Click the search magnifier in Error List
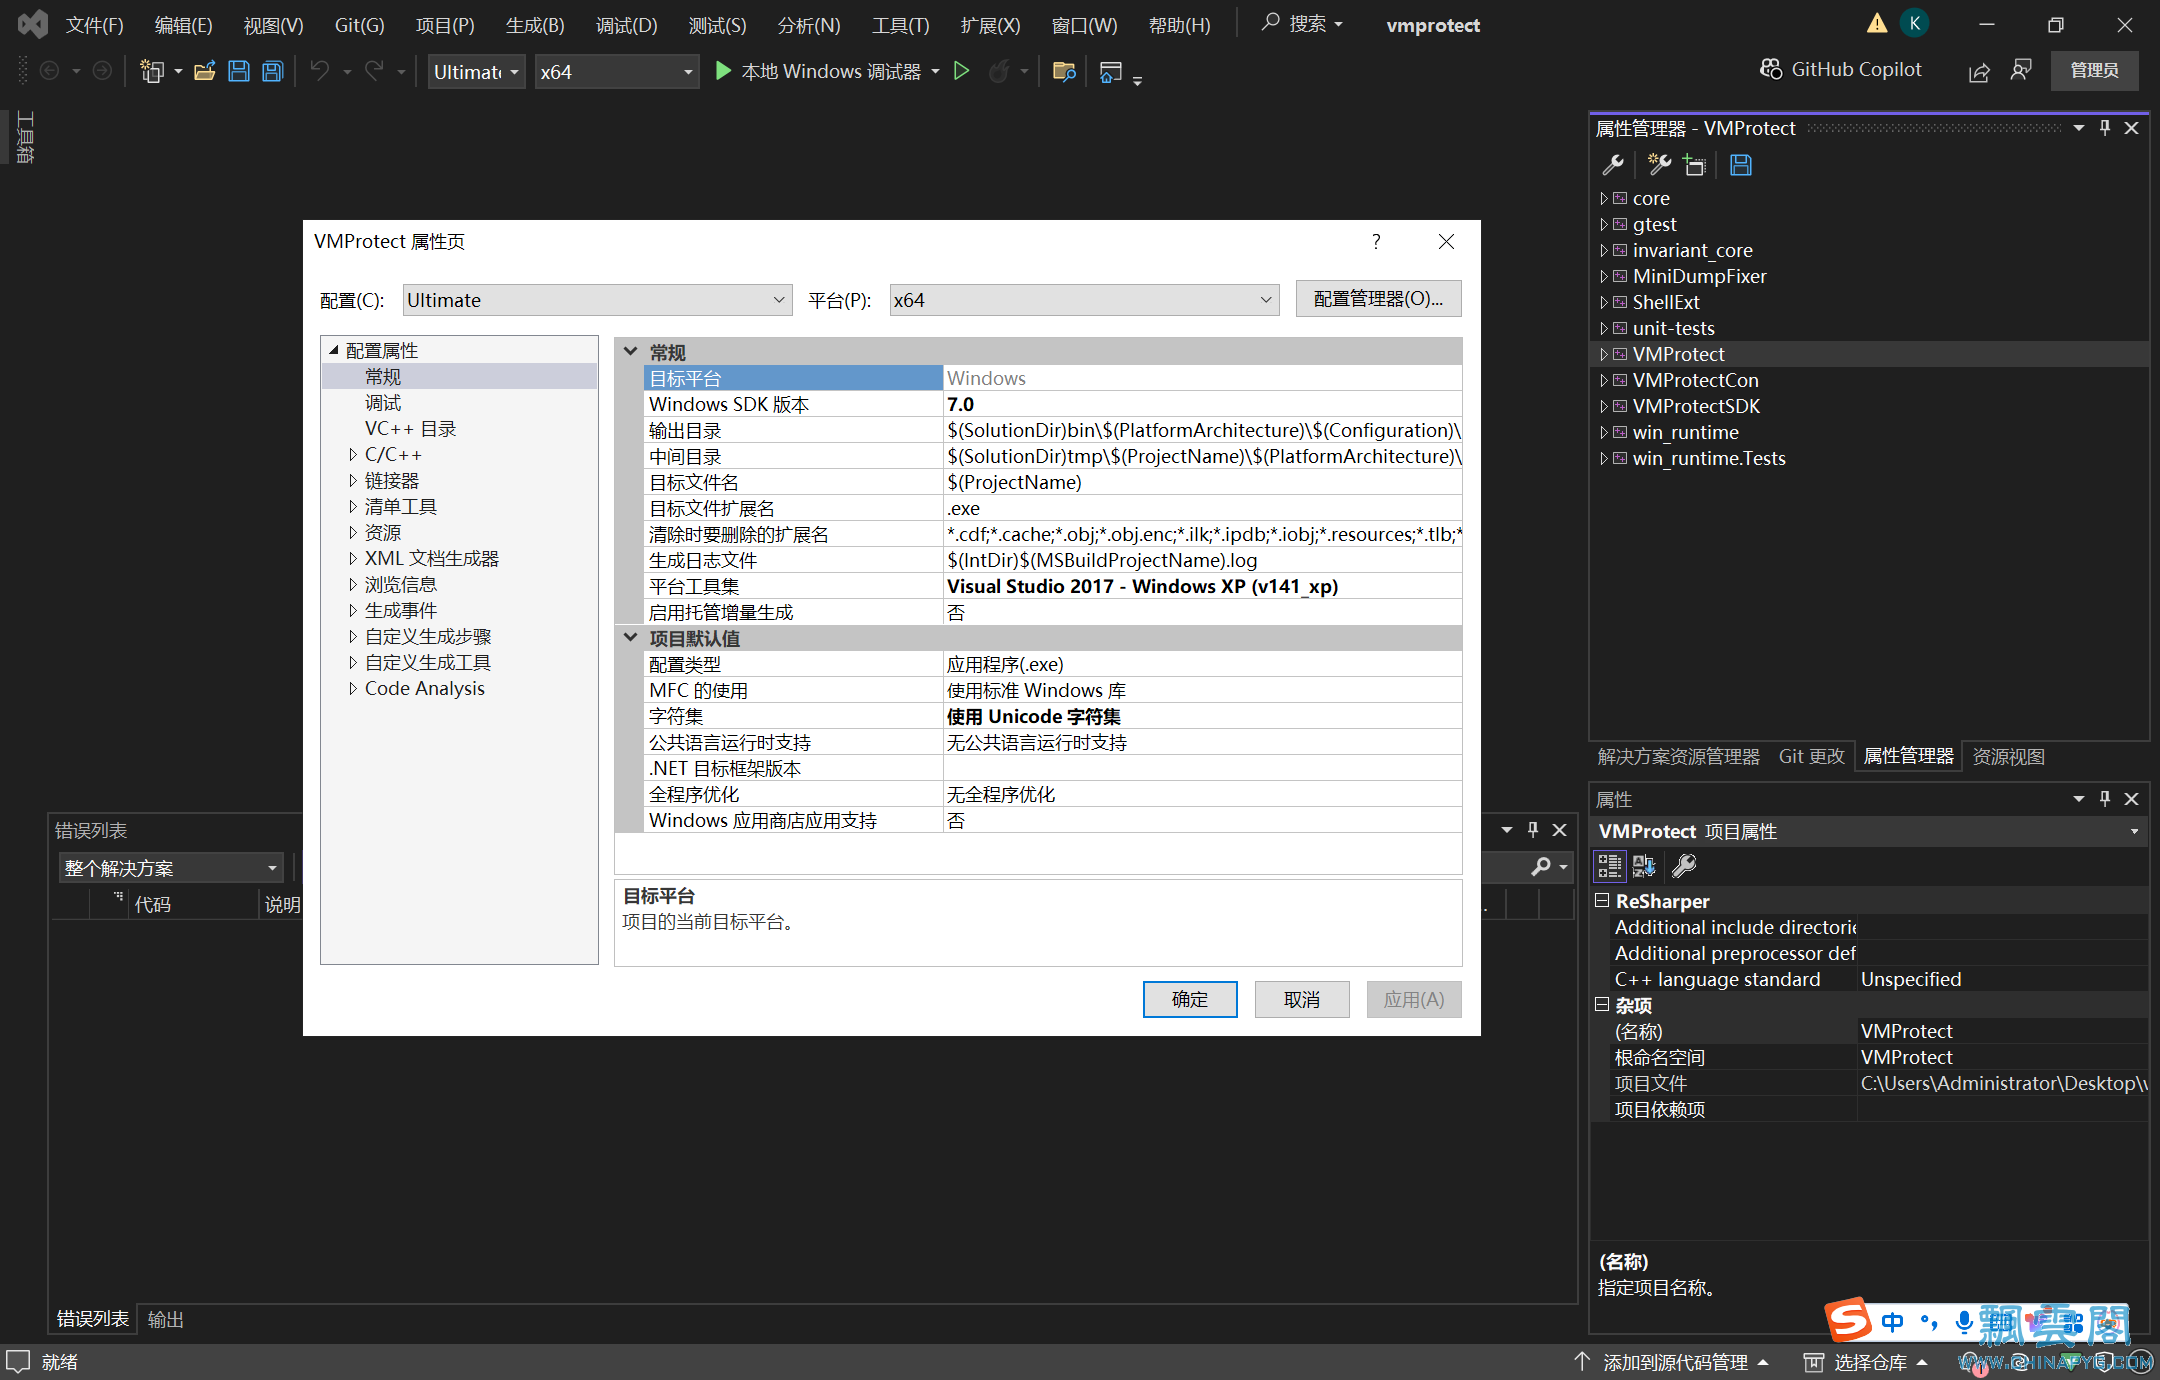Screen dimensions: 2160x1380 pos(1541,867)
